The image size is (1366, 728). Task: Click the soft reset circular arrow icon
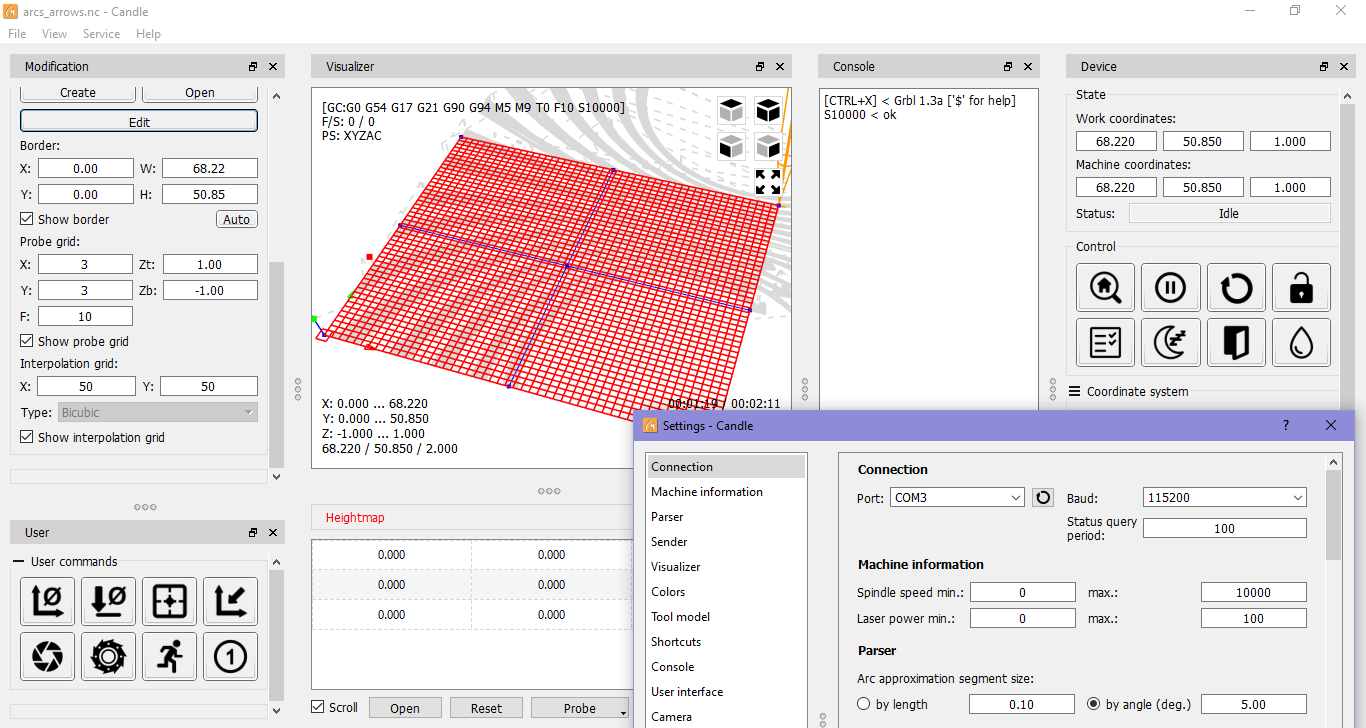(x=1236, y=287)
